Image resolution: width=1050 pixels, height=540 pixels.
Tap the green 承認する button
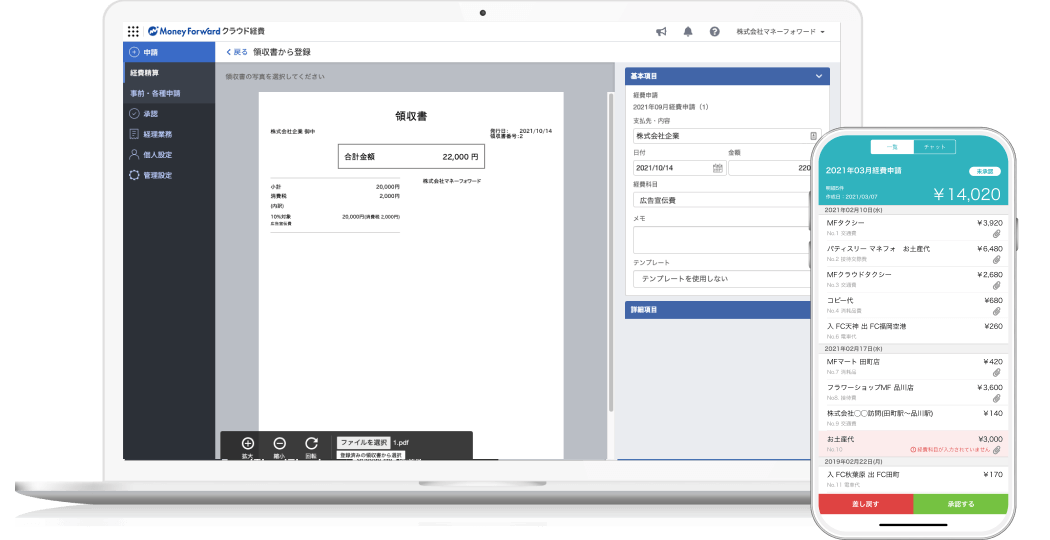point(961,504)
